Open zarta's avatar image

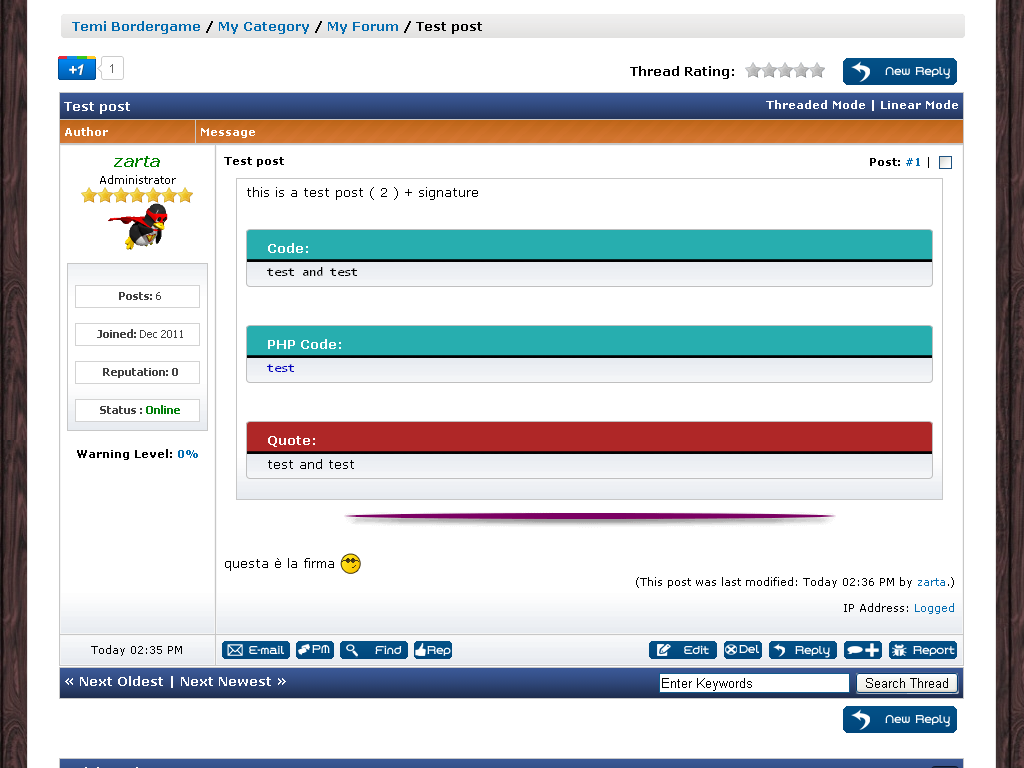pos(138,227)
